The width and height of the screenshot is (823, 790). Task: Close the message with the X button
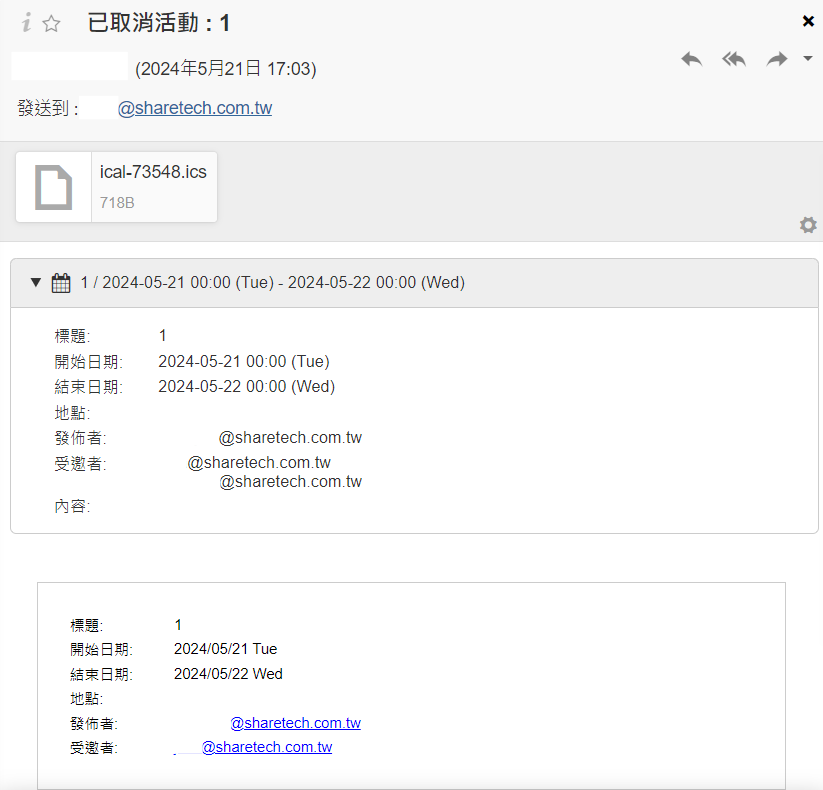point(808,21)
